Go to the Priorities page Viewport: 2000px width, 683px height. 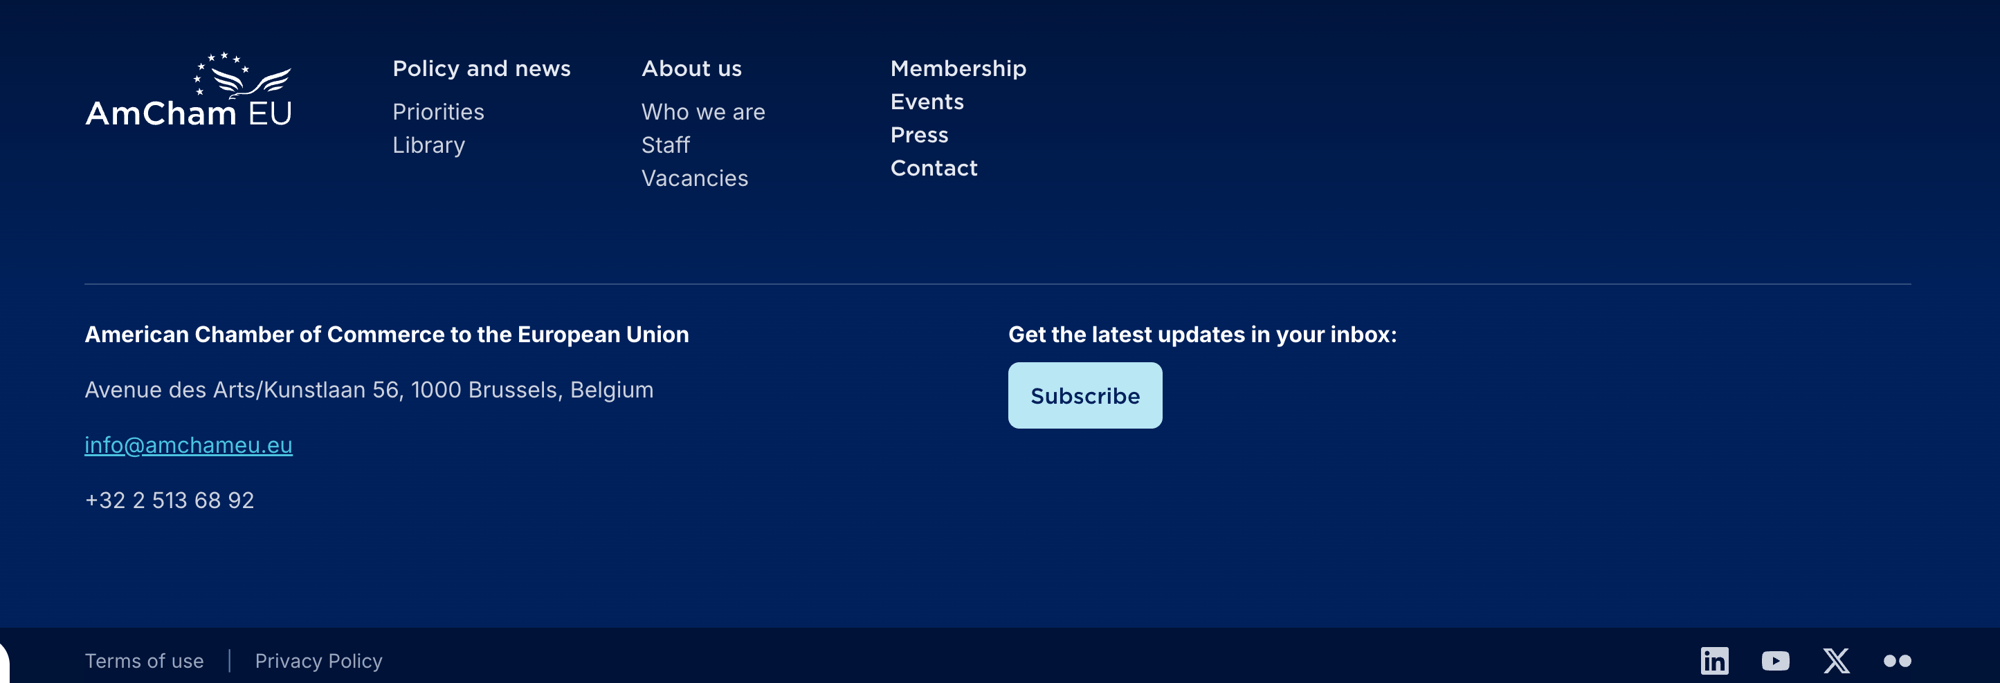point(438,112)
